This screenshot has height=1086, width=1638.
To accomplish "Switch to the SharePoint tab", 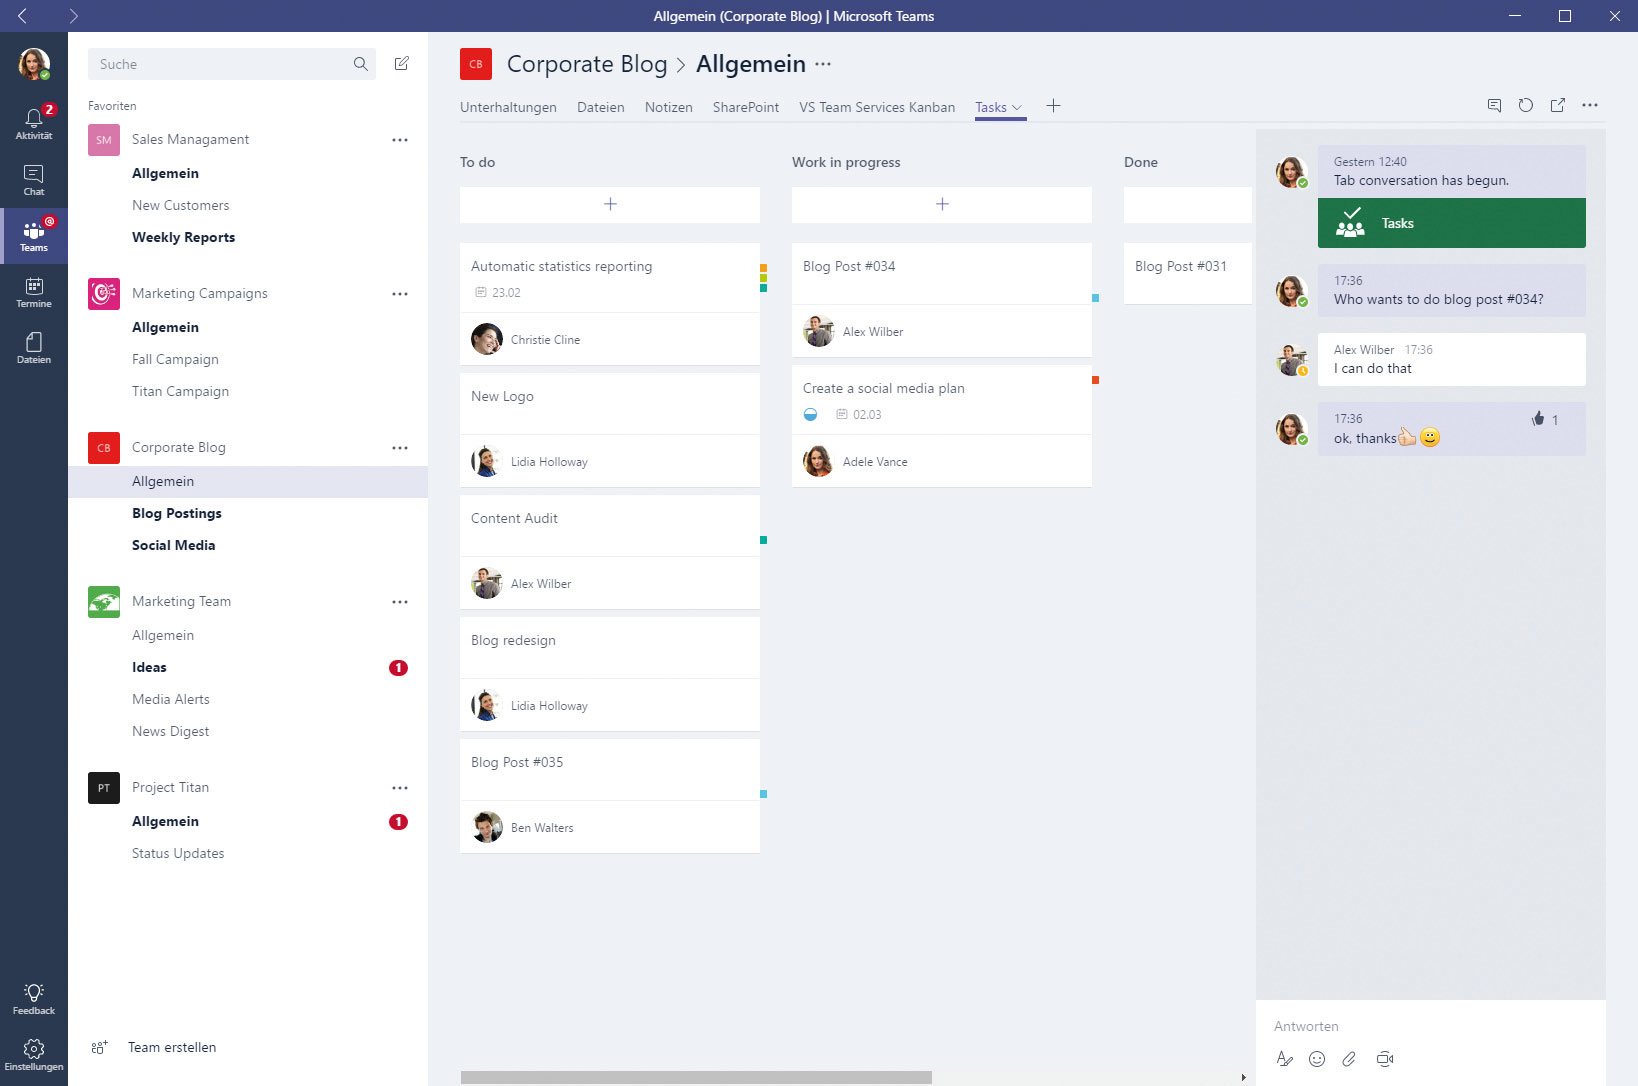I will 746,107.
